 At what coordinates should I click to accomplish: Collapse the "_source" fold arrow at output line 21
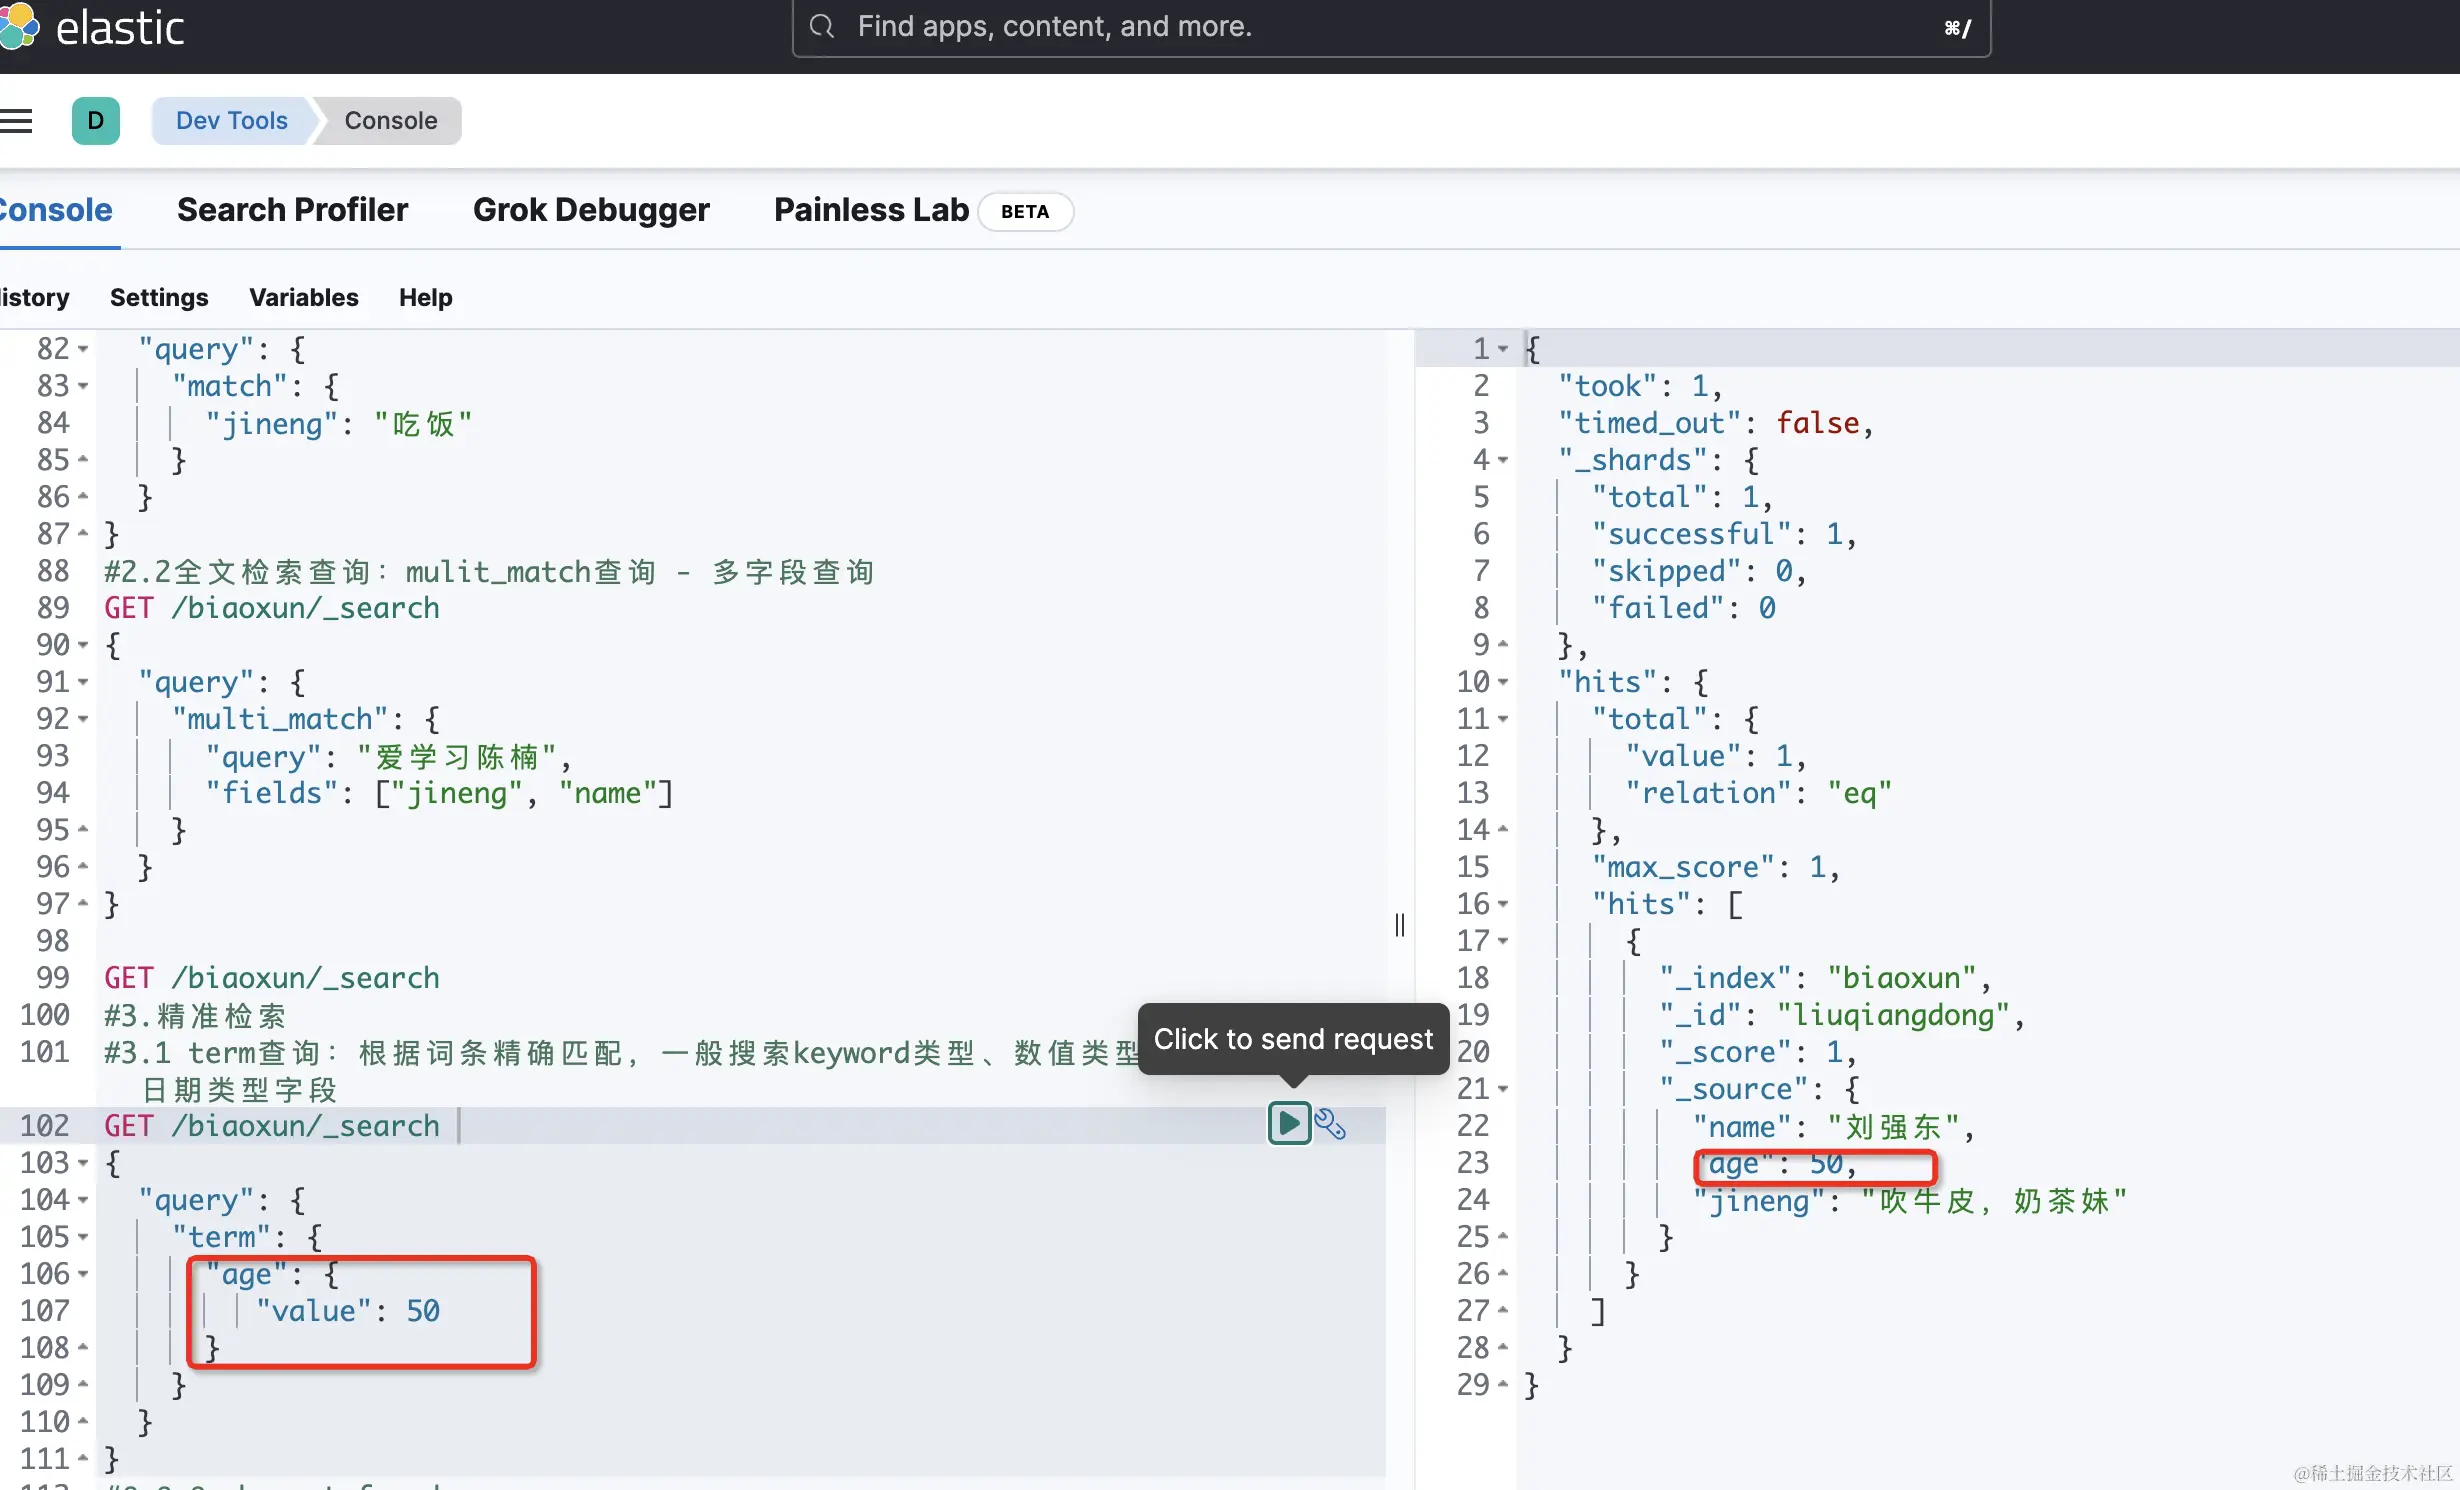(x=1503, y=1089)
